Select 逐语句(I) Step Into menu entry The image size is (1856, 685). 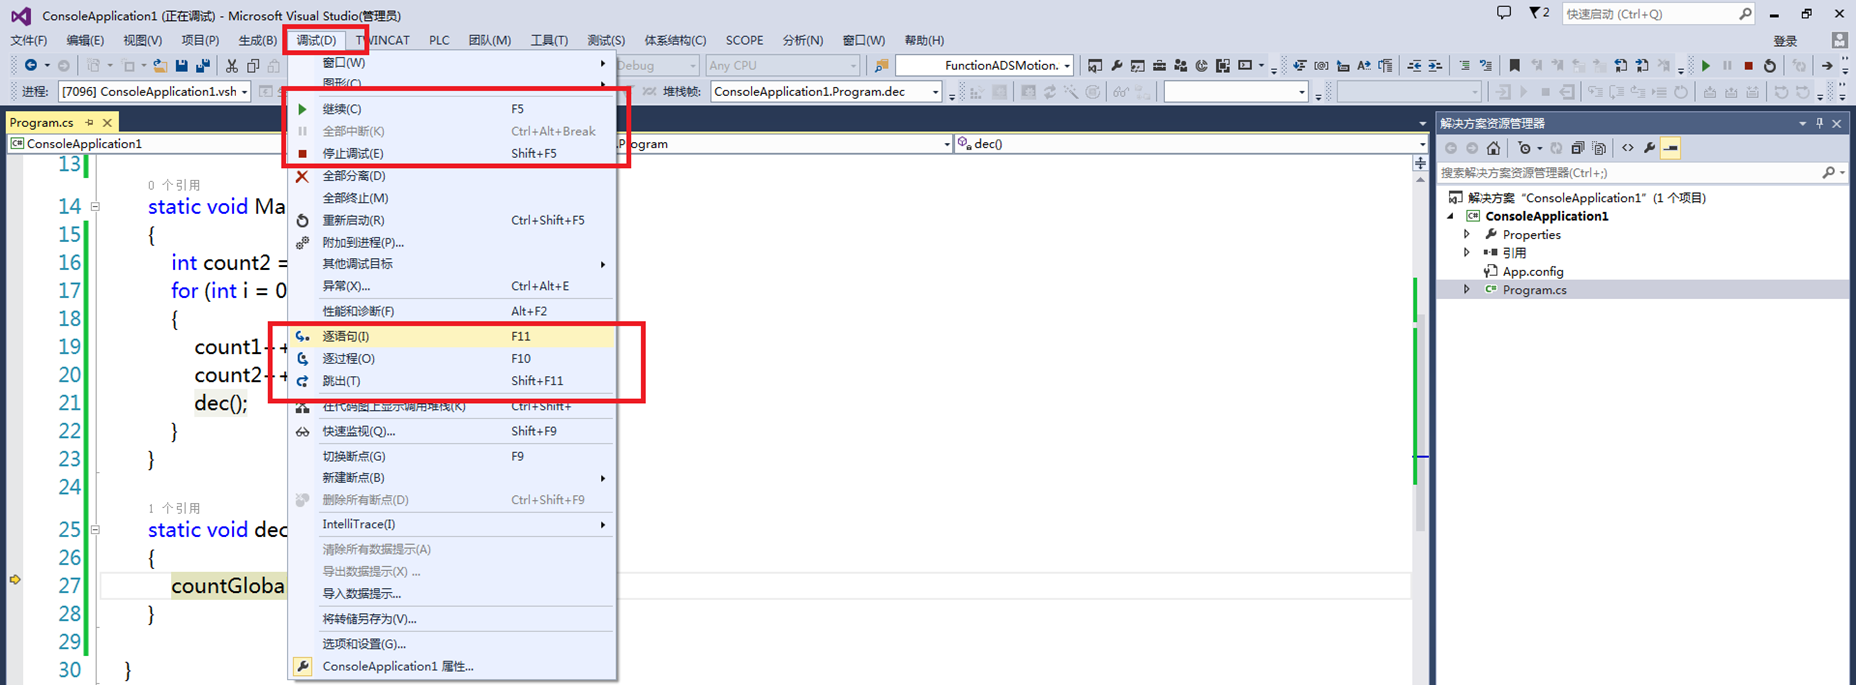pos(451,337)
